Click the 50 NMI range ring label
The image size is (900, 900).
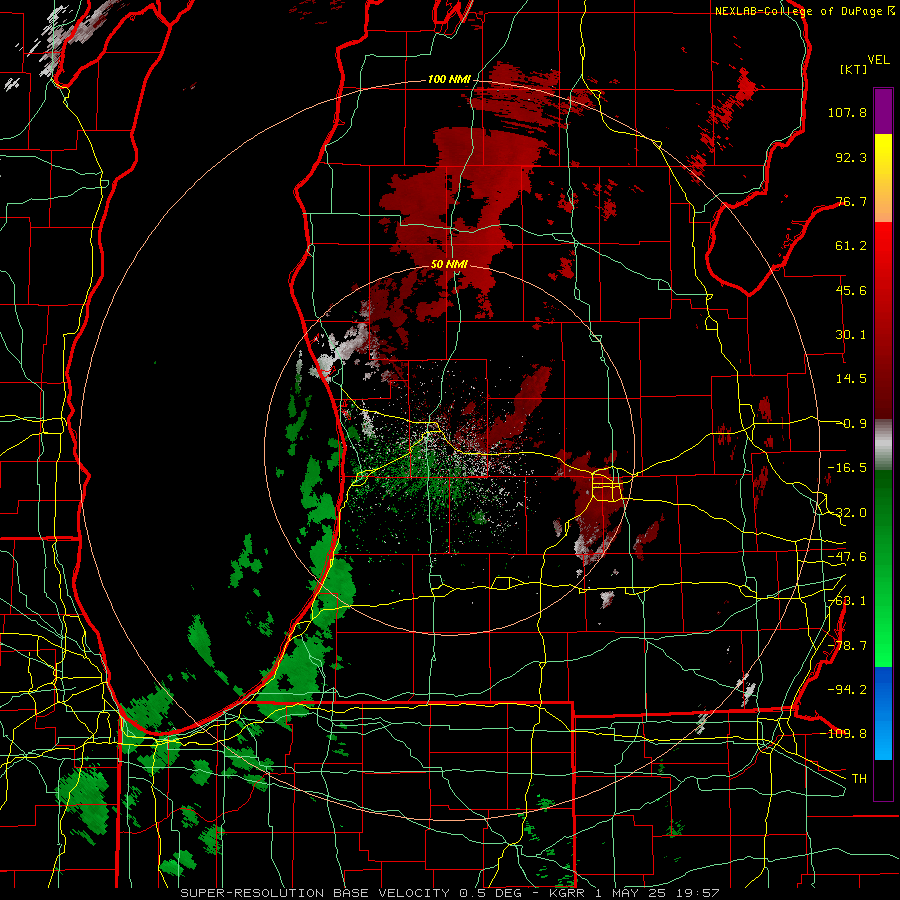point(449,265)
